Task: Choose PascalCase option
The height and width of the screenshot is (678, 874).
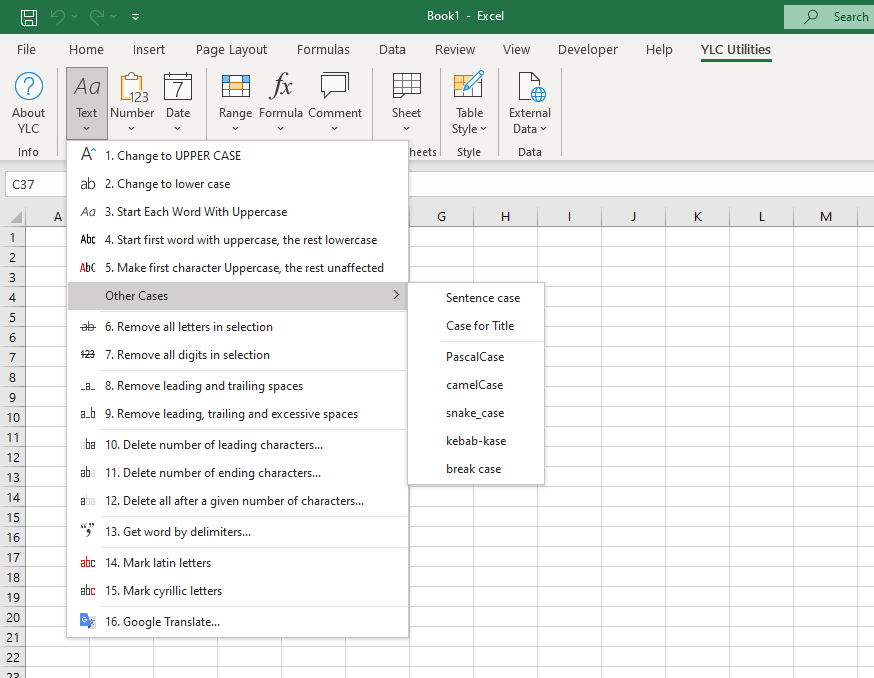Action: click(x=474, y=357)
